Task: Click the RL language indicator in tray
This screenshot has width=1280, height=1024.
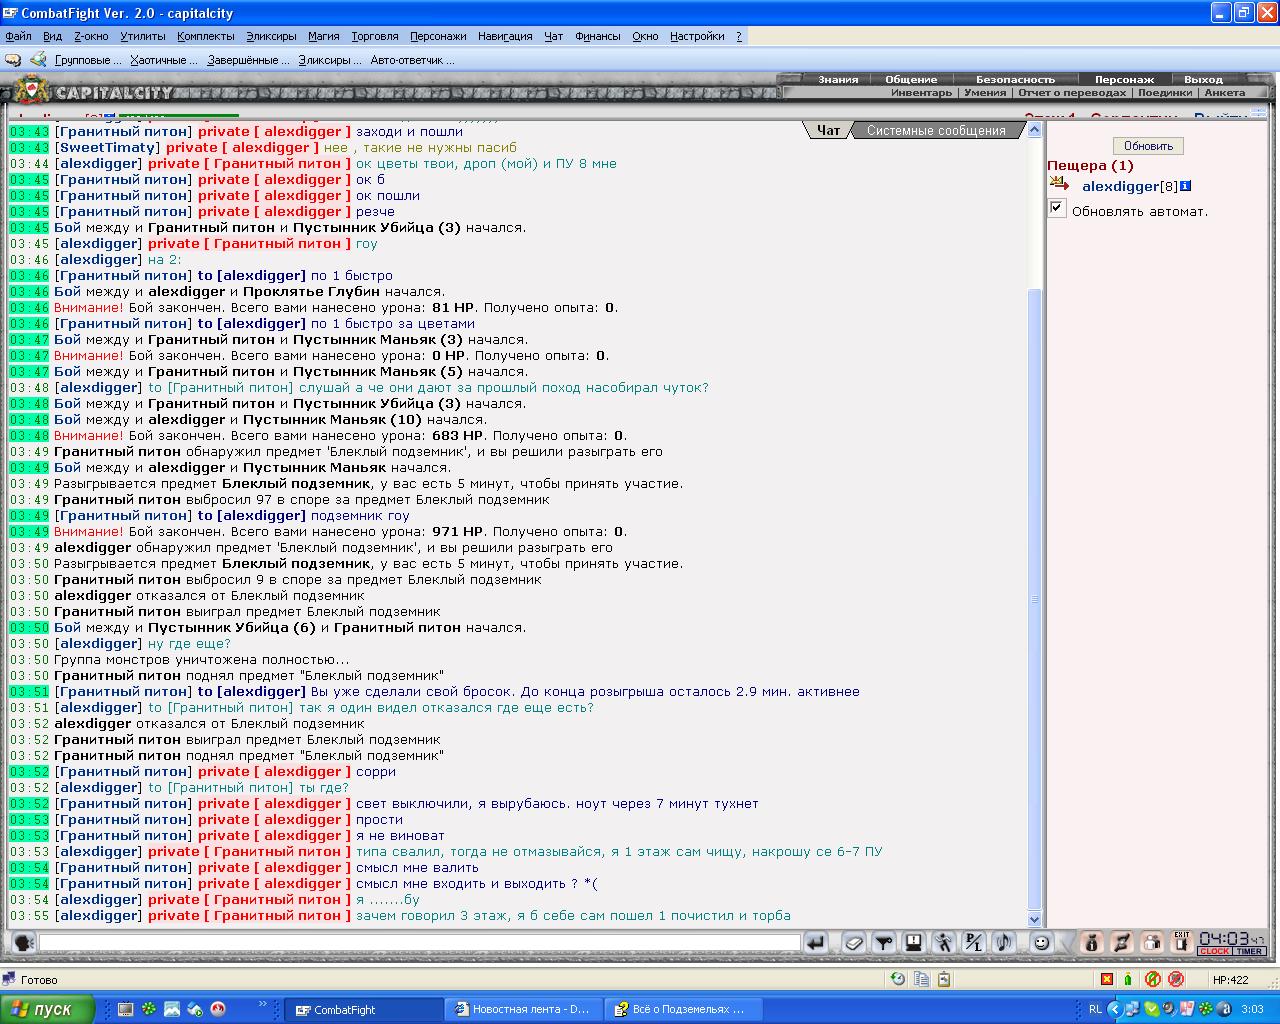Action: (1095, 1009)
